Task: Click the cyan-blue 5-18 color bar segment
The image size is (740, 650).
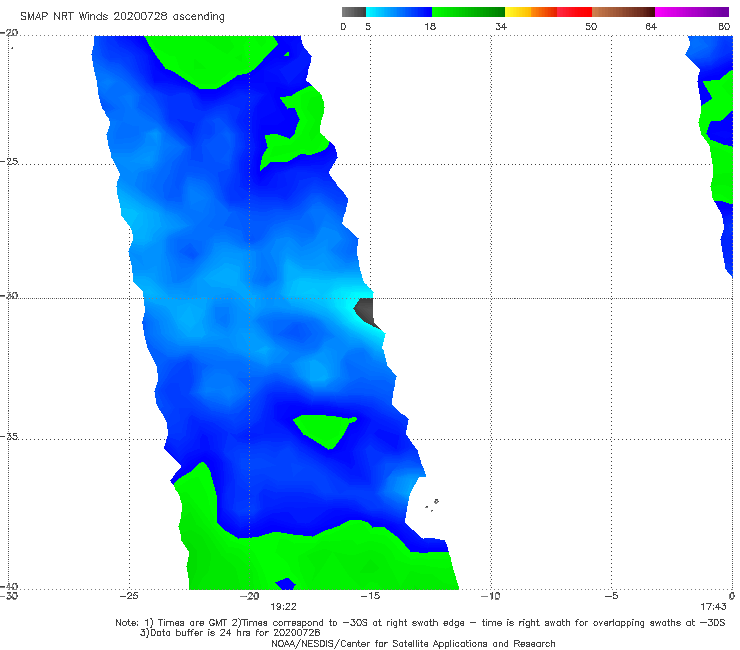Action: click(x=399, y=12)
